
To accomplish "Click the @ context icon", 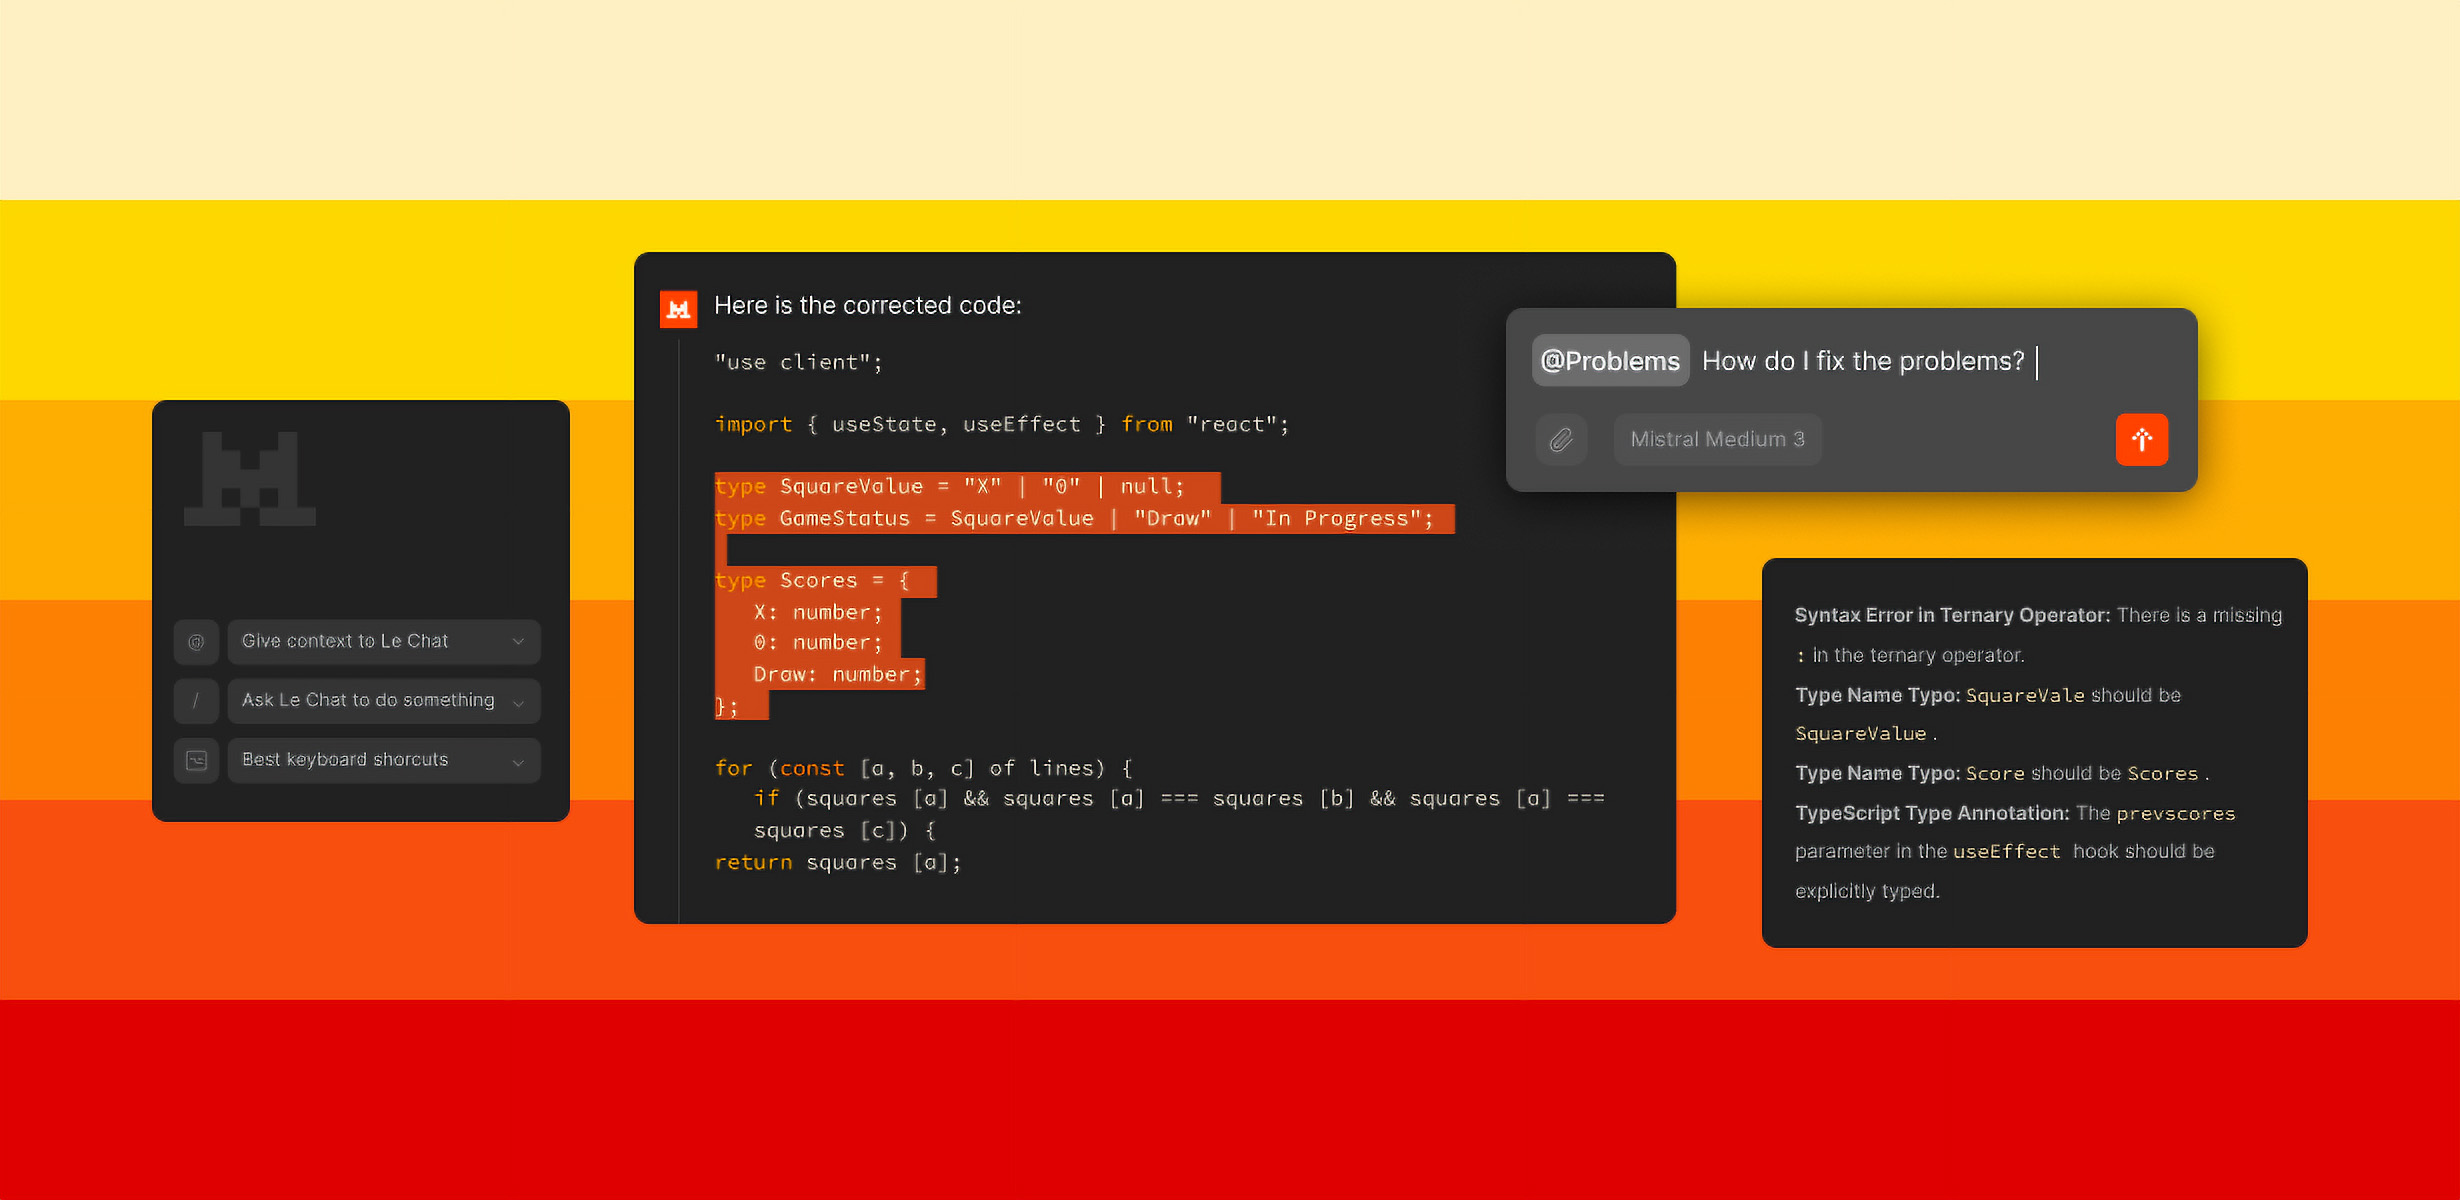I will [196, 642].
